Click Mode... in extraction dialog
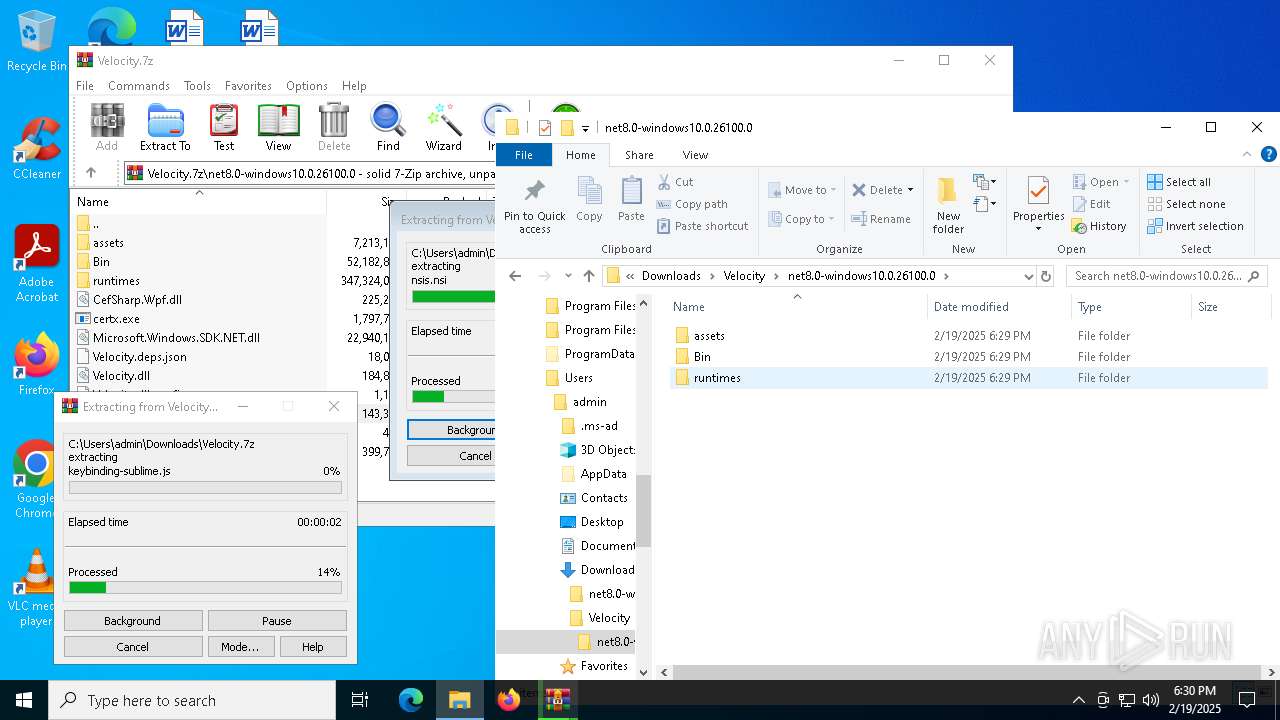Screen dimensions: 1280x720 (240, 647)
